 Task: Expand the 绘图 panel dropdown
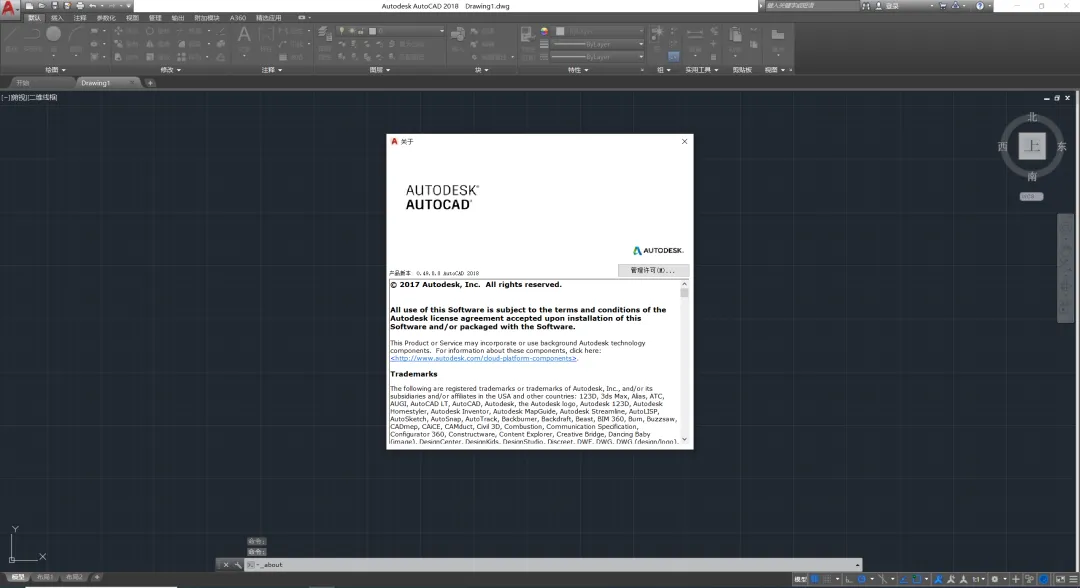coord(55,70)
